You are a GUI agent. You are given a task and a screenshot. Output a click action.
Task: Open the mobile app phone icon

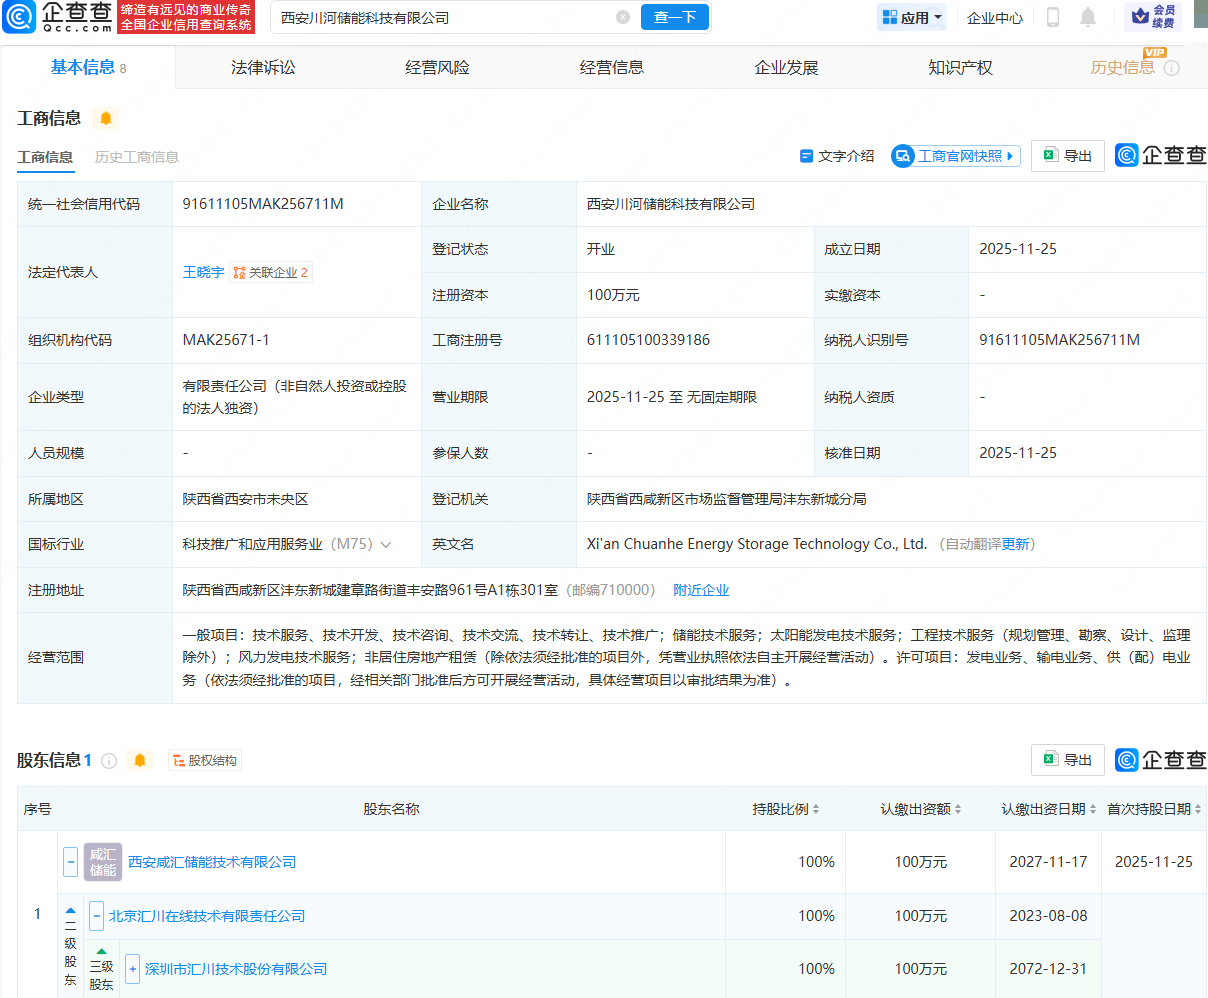[x=1052, y=17]
